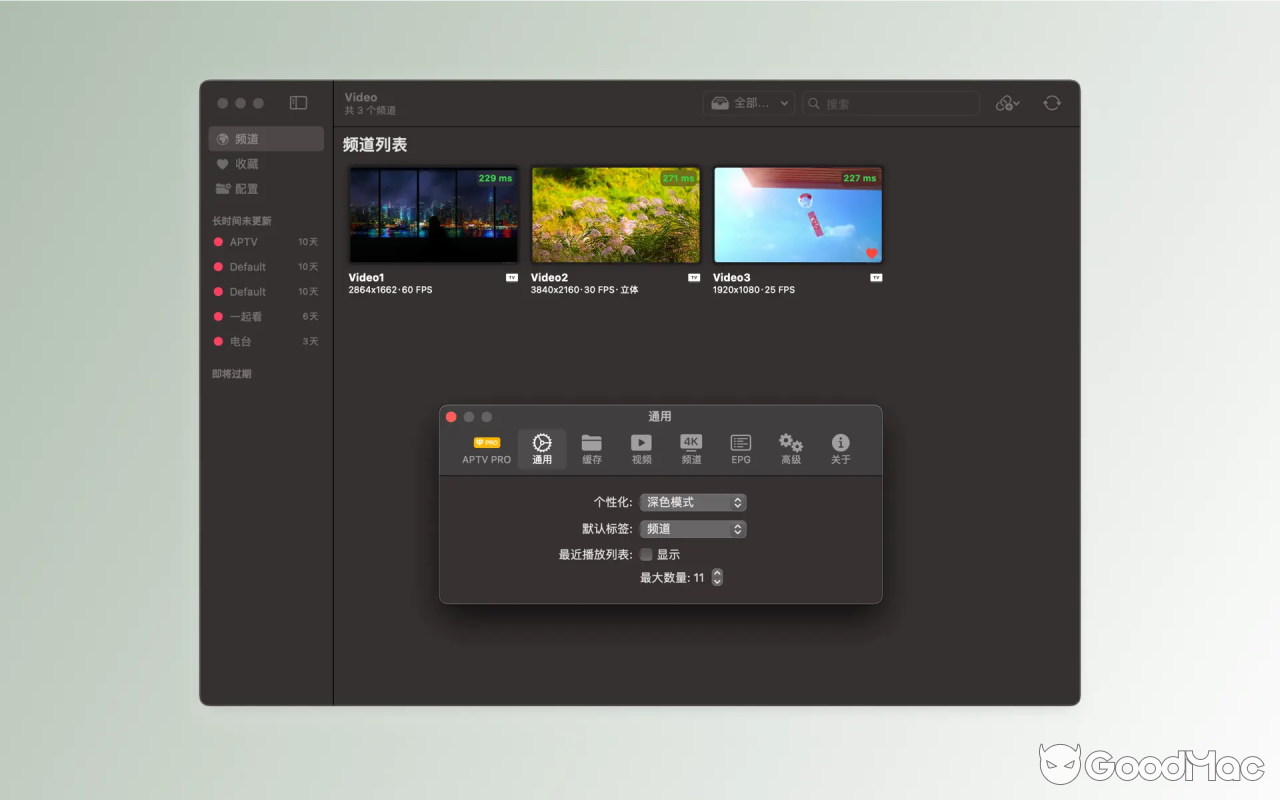Open the 4K 频道 settings pane
Screen dimensions: 1280x800
[691, 448]
